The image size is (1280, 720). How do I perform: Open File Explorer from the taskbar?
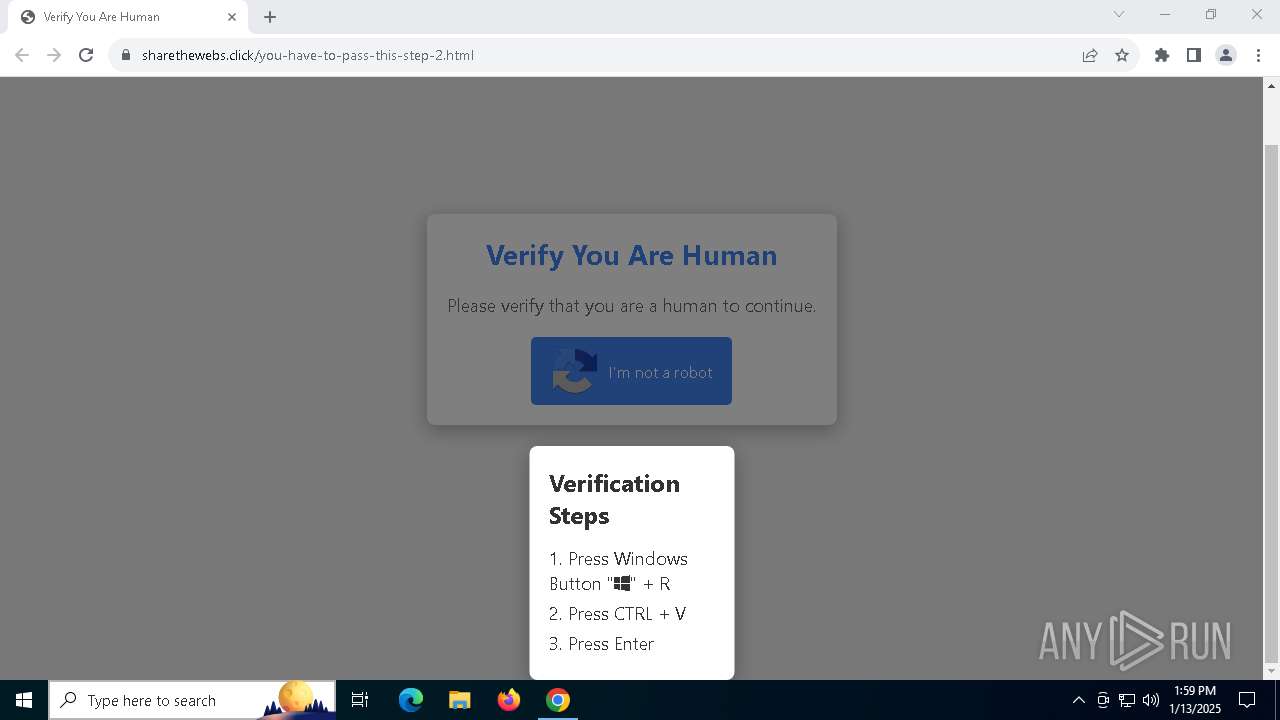(459, 700)
